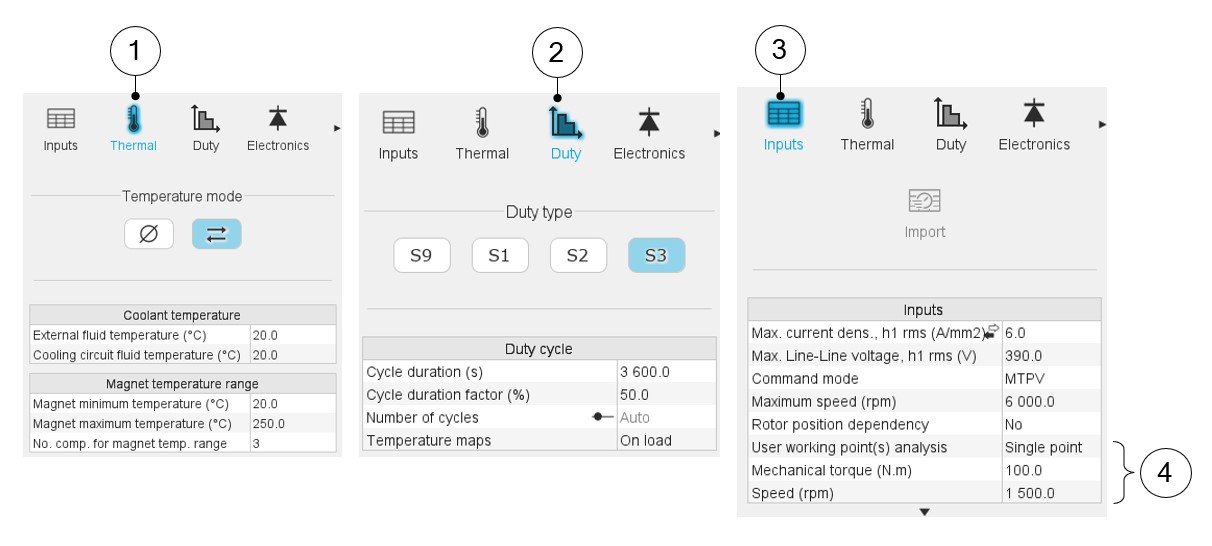
Task: Expand the down arrow below Speed row
Action: [924, 511]
